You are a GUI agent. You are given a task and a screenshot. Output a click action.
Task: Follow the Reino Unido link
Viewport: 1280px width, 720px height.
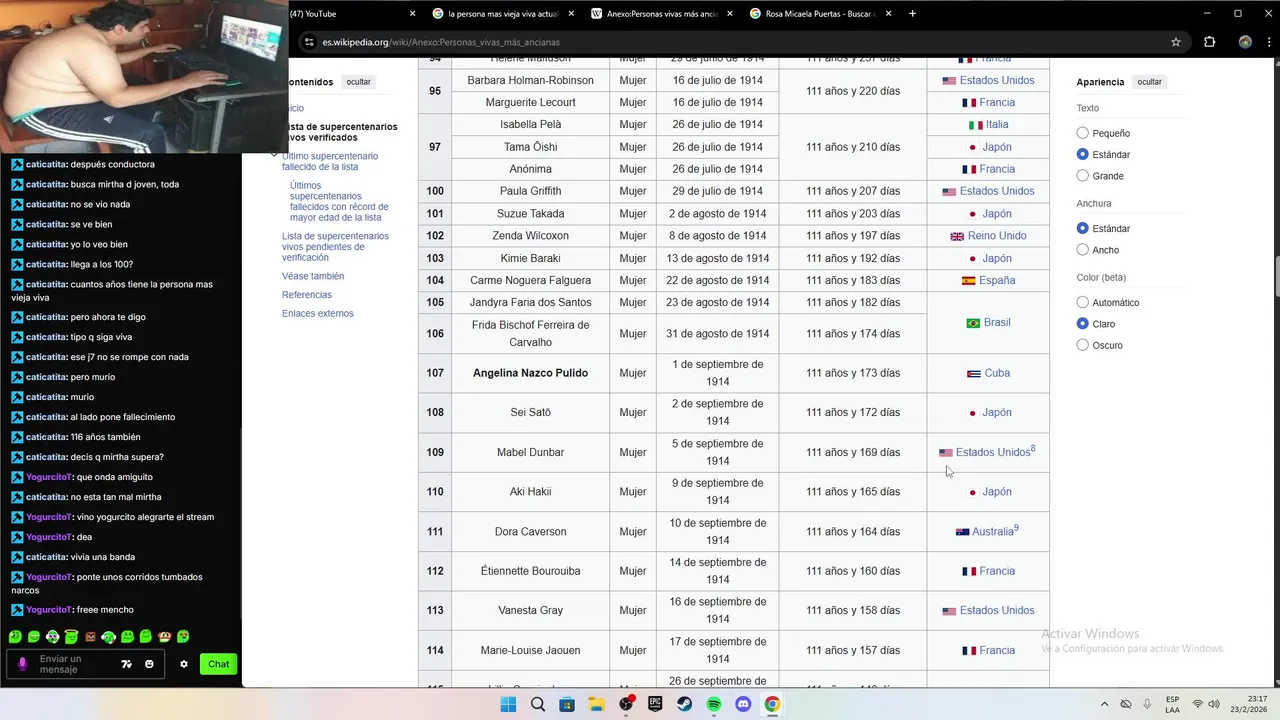(x=997, y=236)
